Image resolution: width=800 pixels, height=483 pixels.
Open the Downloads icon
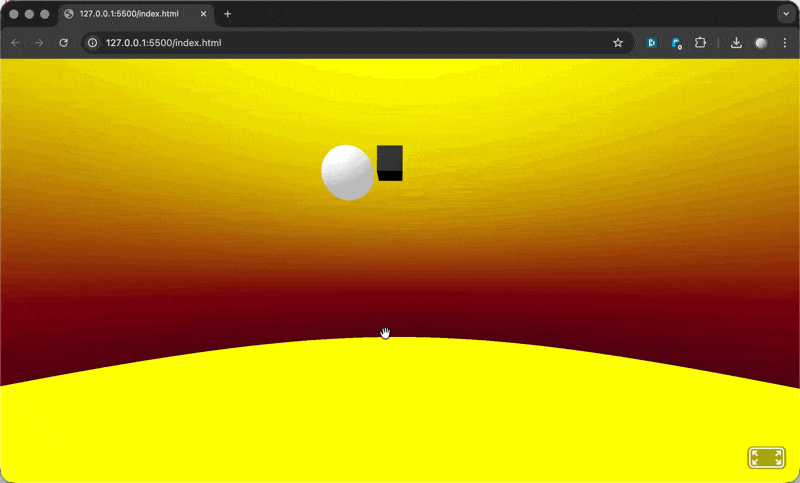pos(736,43)
